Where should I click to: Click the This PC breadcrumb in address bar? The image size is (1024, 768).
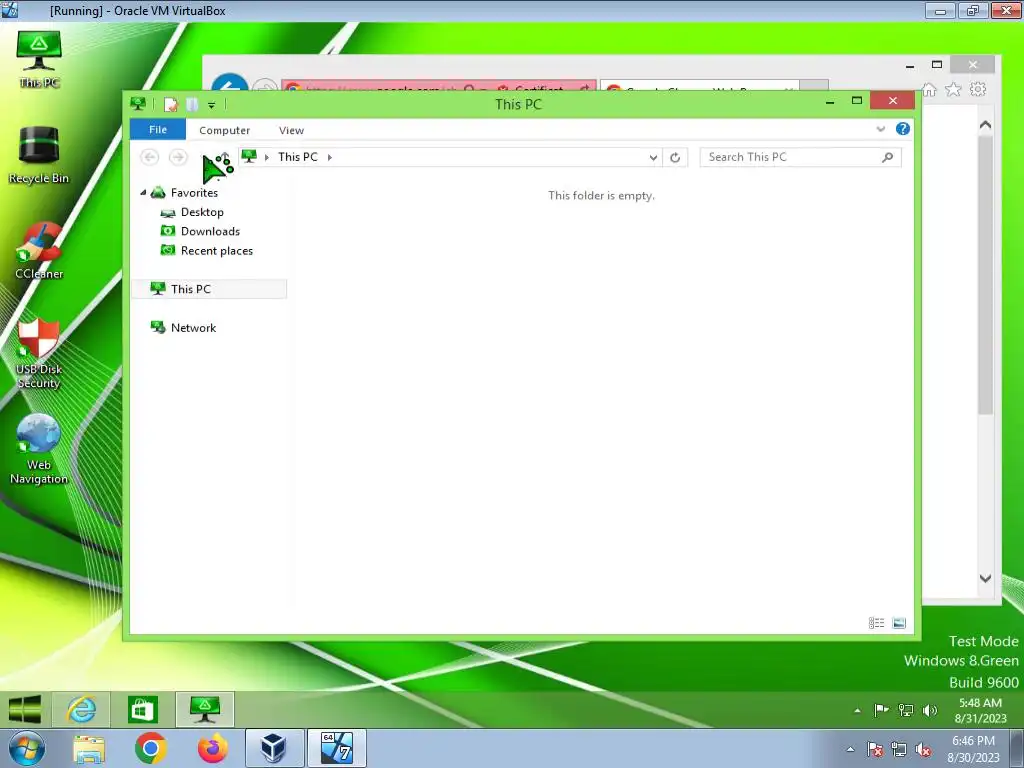[298, 157]
